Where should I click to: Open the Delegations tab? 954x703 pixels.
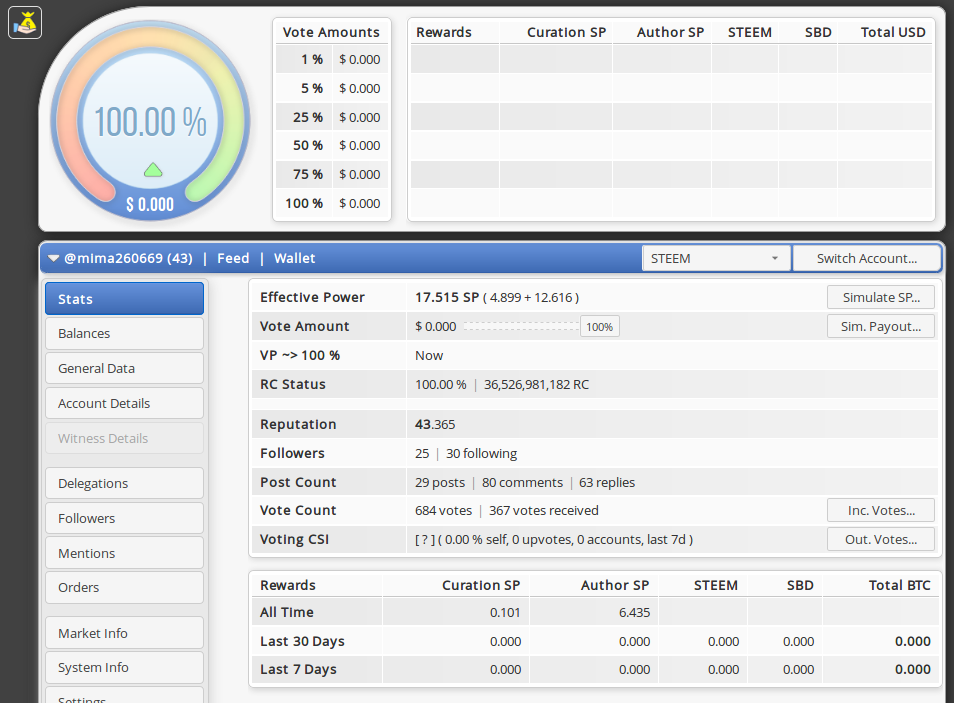click(x=124, y=483)
